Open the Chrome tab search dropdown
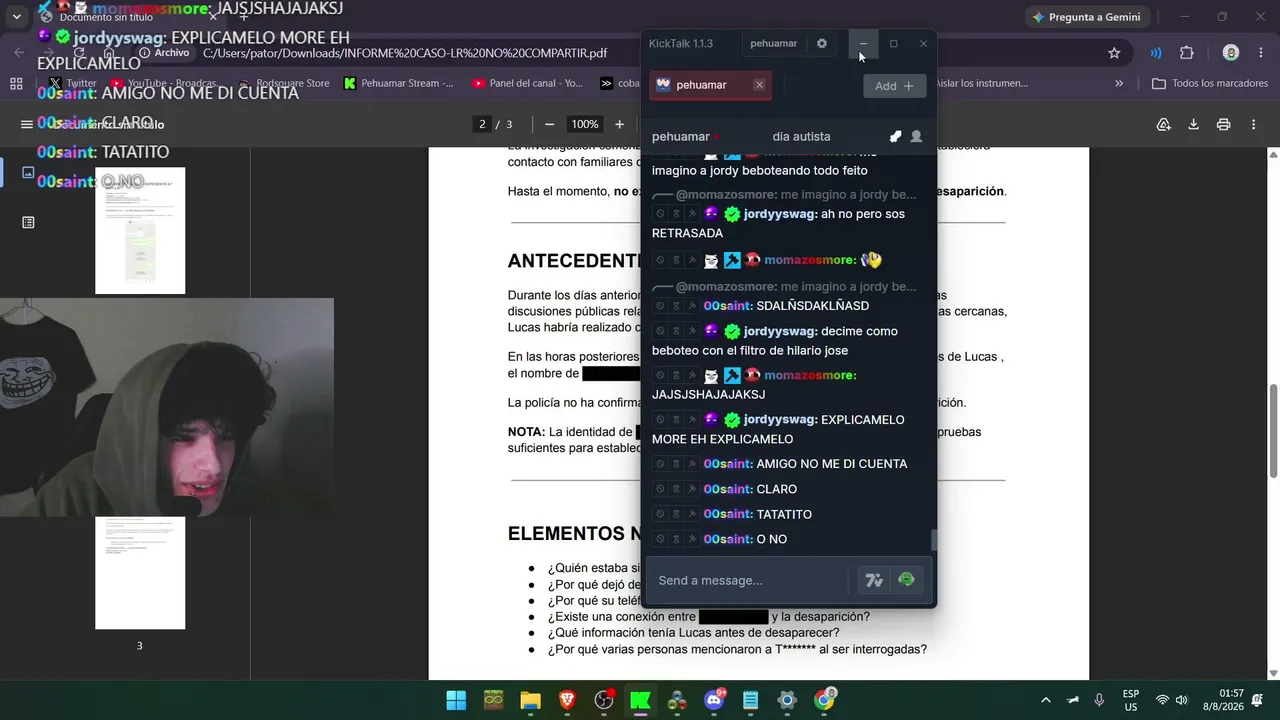The width and height of the screenshot is (1280, 720). click(17, 17)
